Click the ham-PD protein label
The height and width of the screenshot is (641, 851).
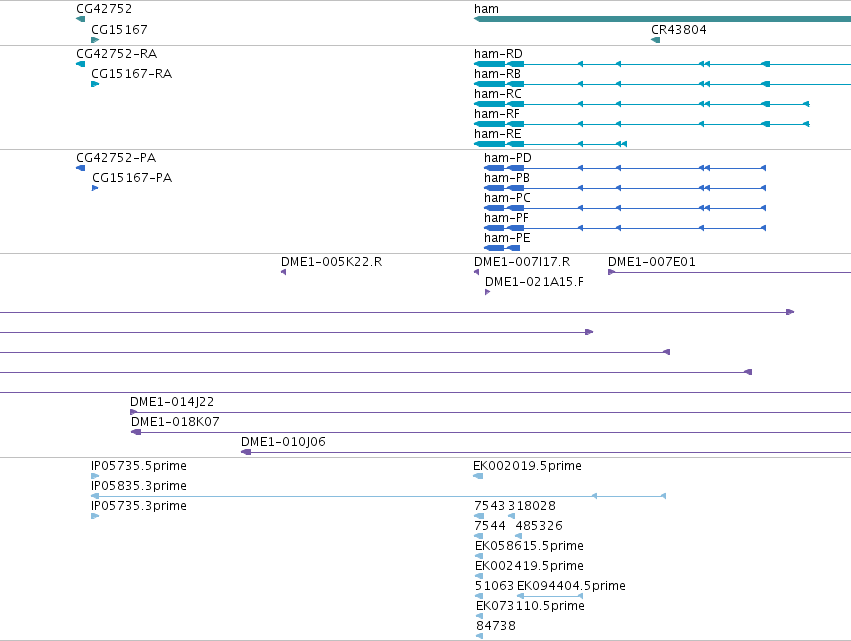pyautogui.click(x=508, y=157)
